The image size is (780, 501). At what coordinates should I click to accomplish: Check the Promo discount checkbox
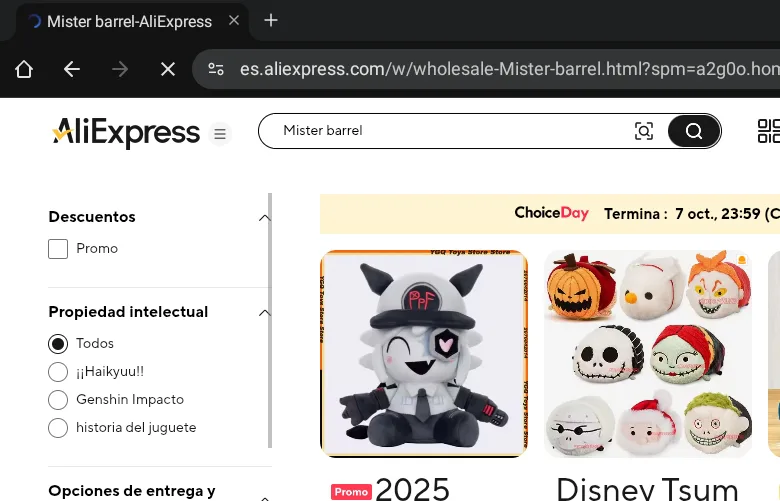pyautogui.click(x=58, y=249)
